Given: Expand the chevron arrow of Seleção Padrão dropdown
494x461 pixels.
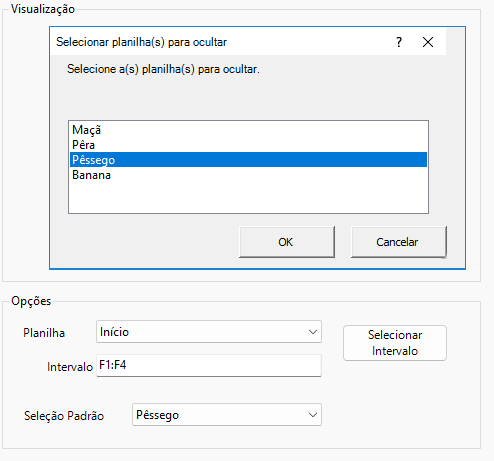Looking at the screenshot, I should click(312, 415).
